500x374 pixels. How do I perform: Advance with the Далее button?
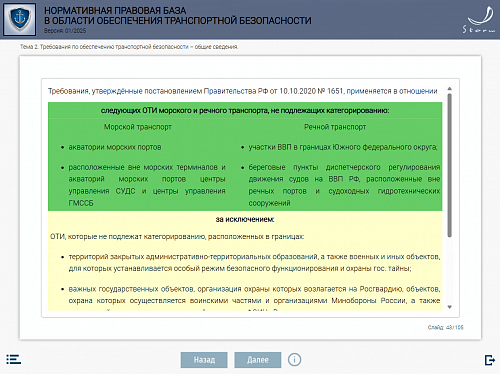click(258, 360)
